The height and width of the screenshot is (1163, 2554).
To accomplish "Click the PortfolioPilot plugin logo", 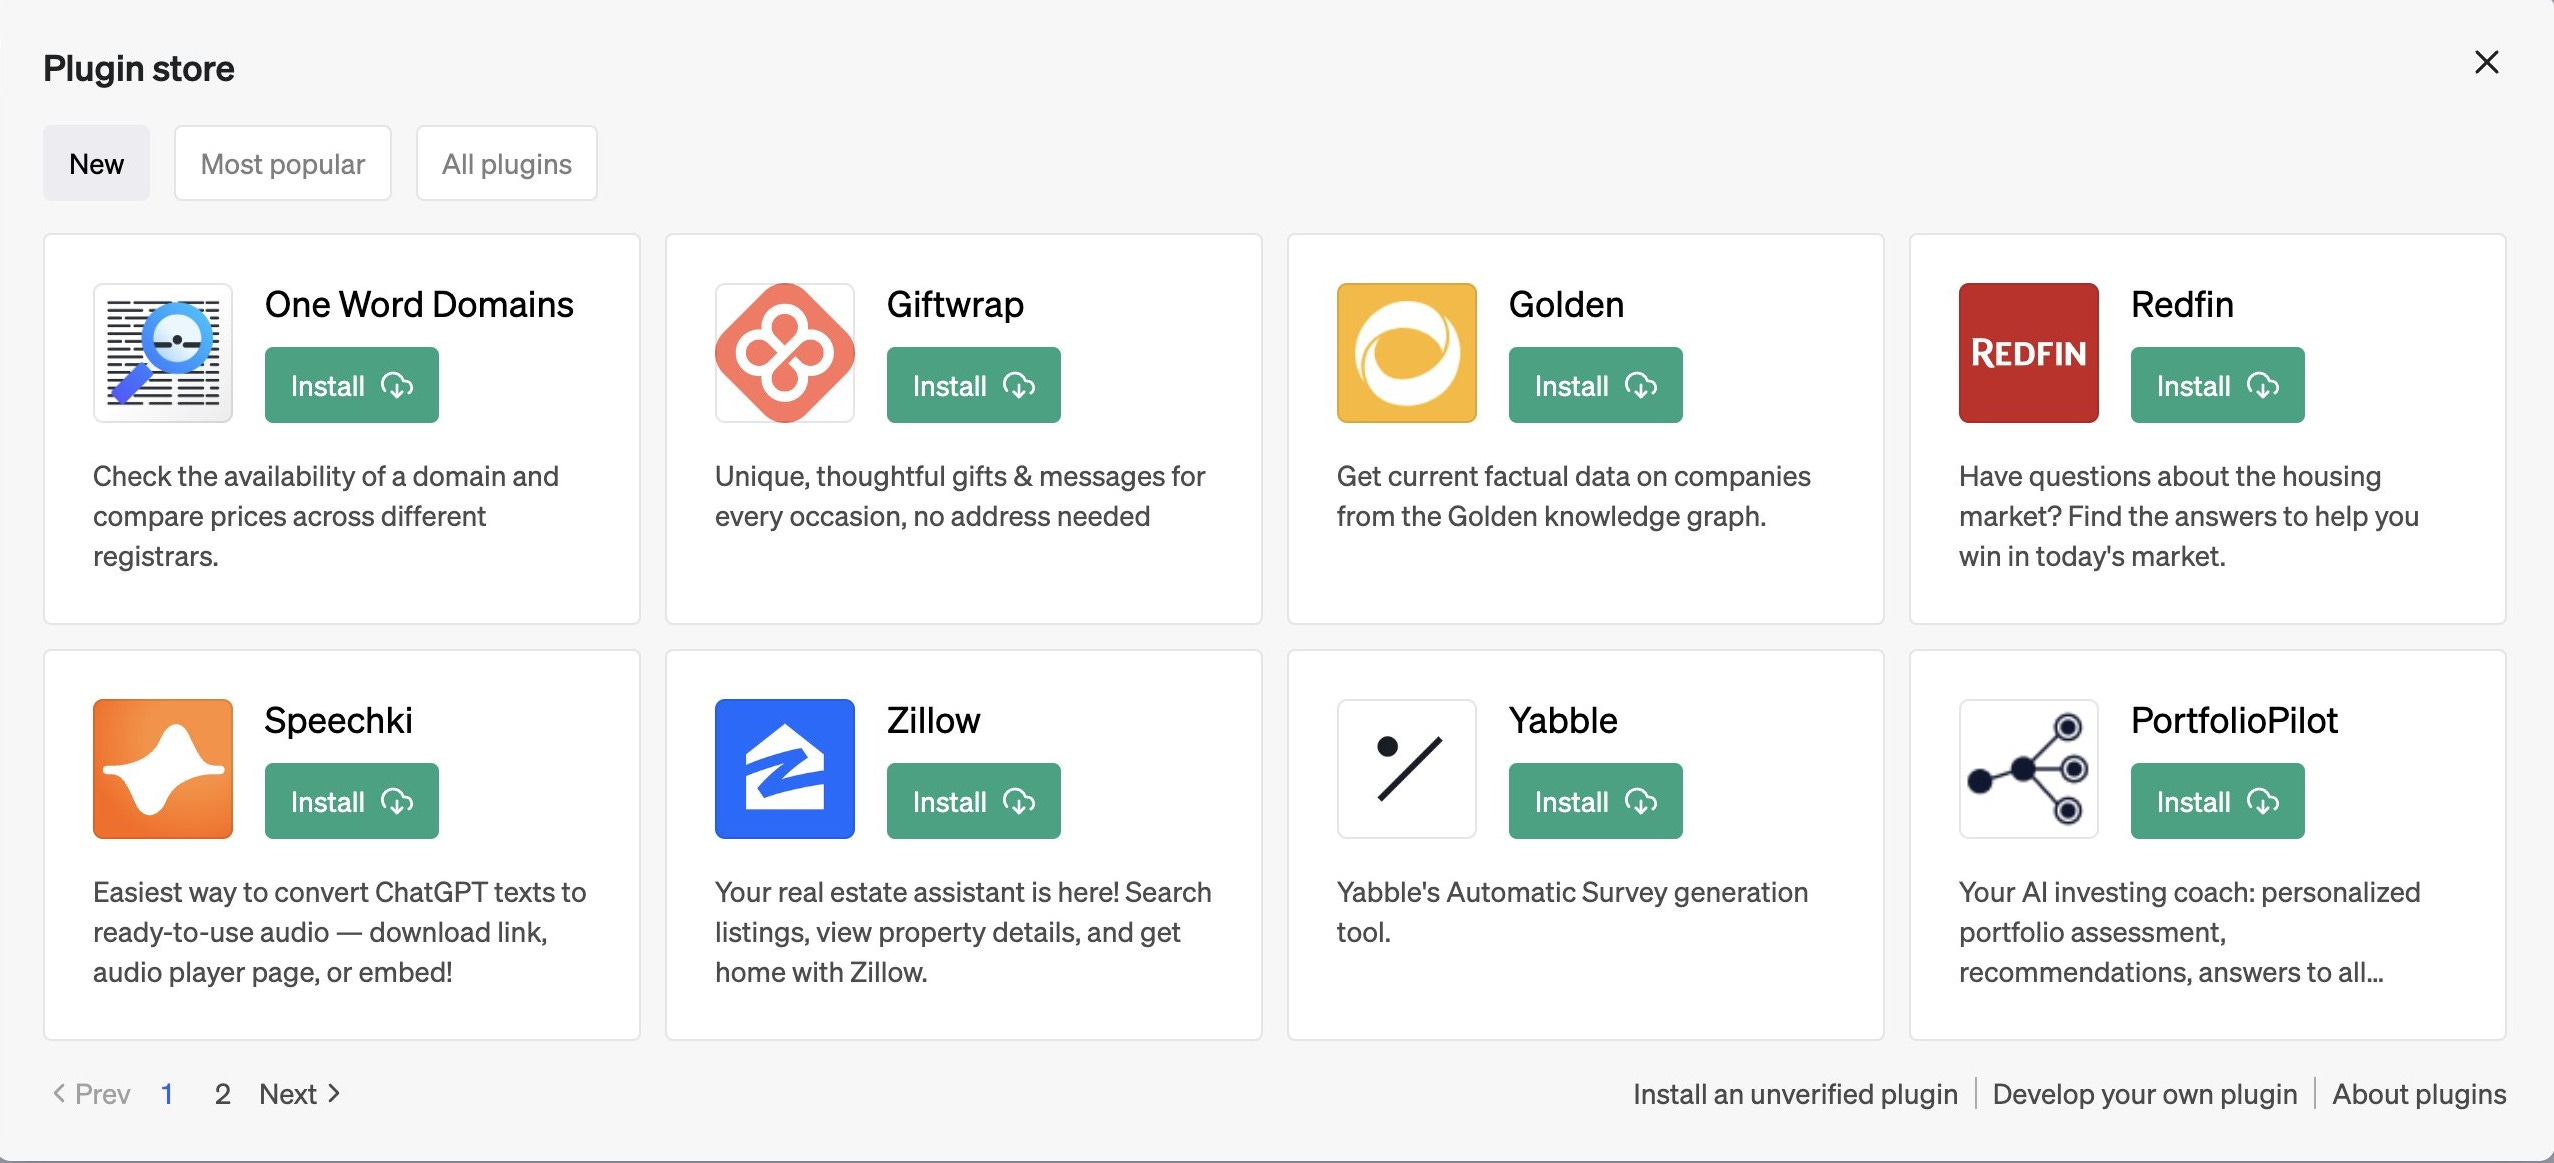I will tap(2029, 769).
